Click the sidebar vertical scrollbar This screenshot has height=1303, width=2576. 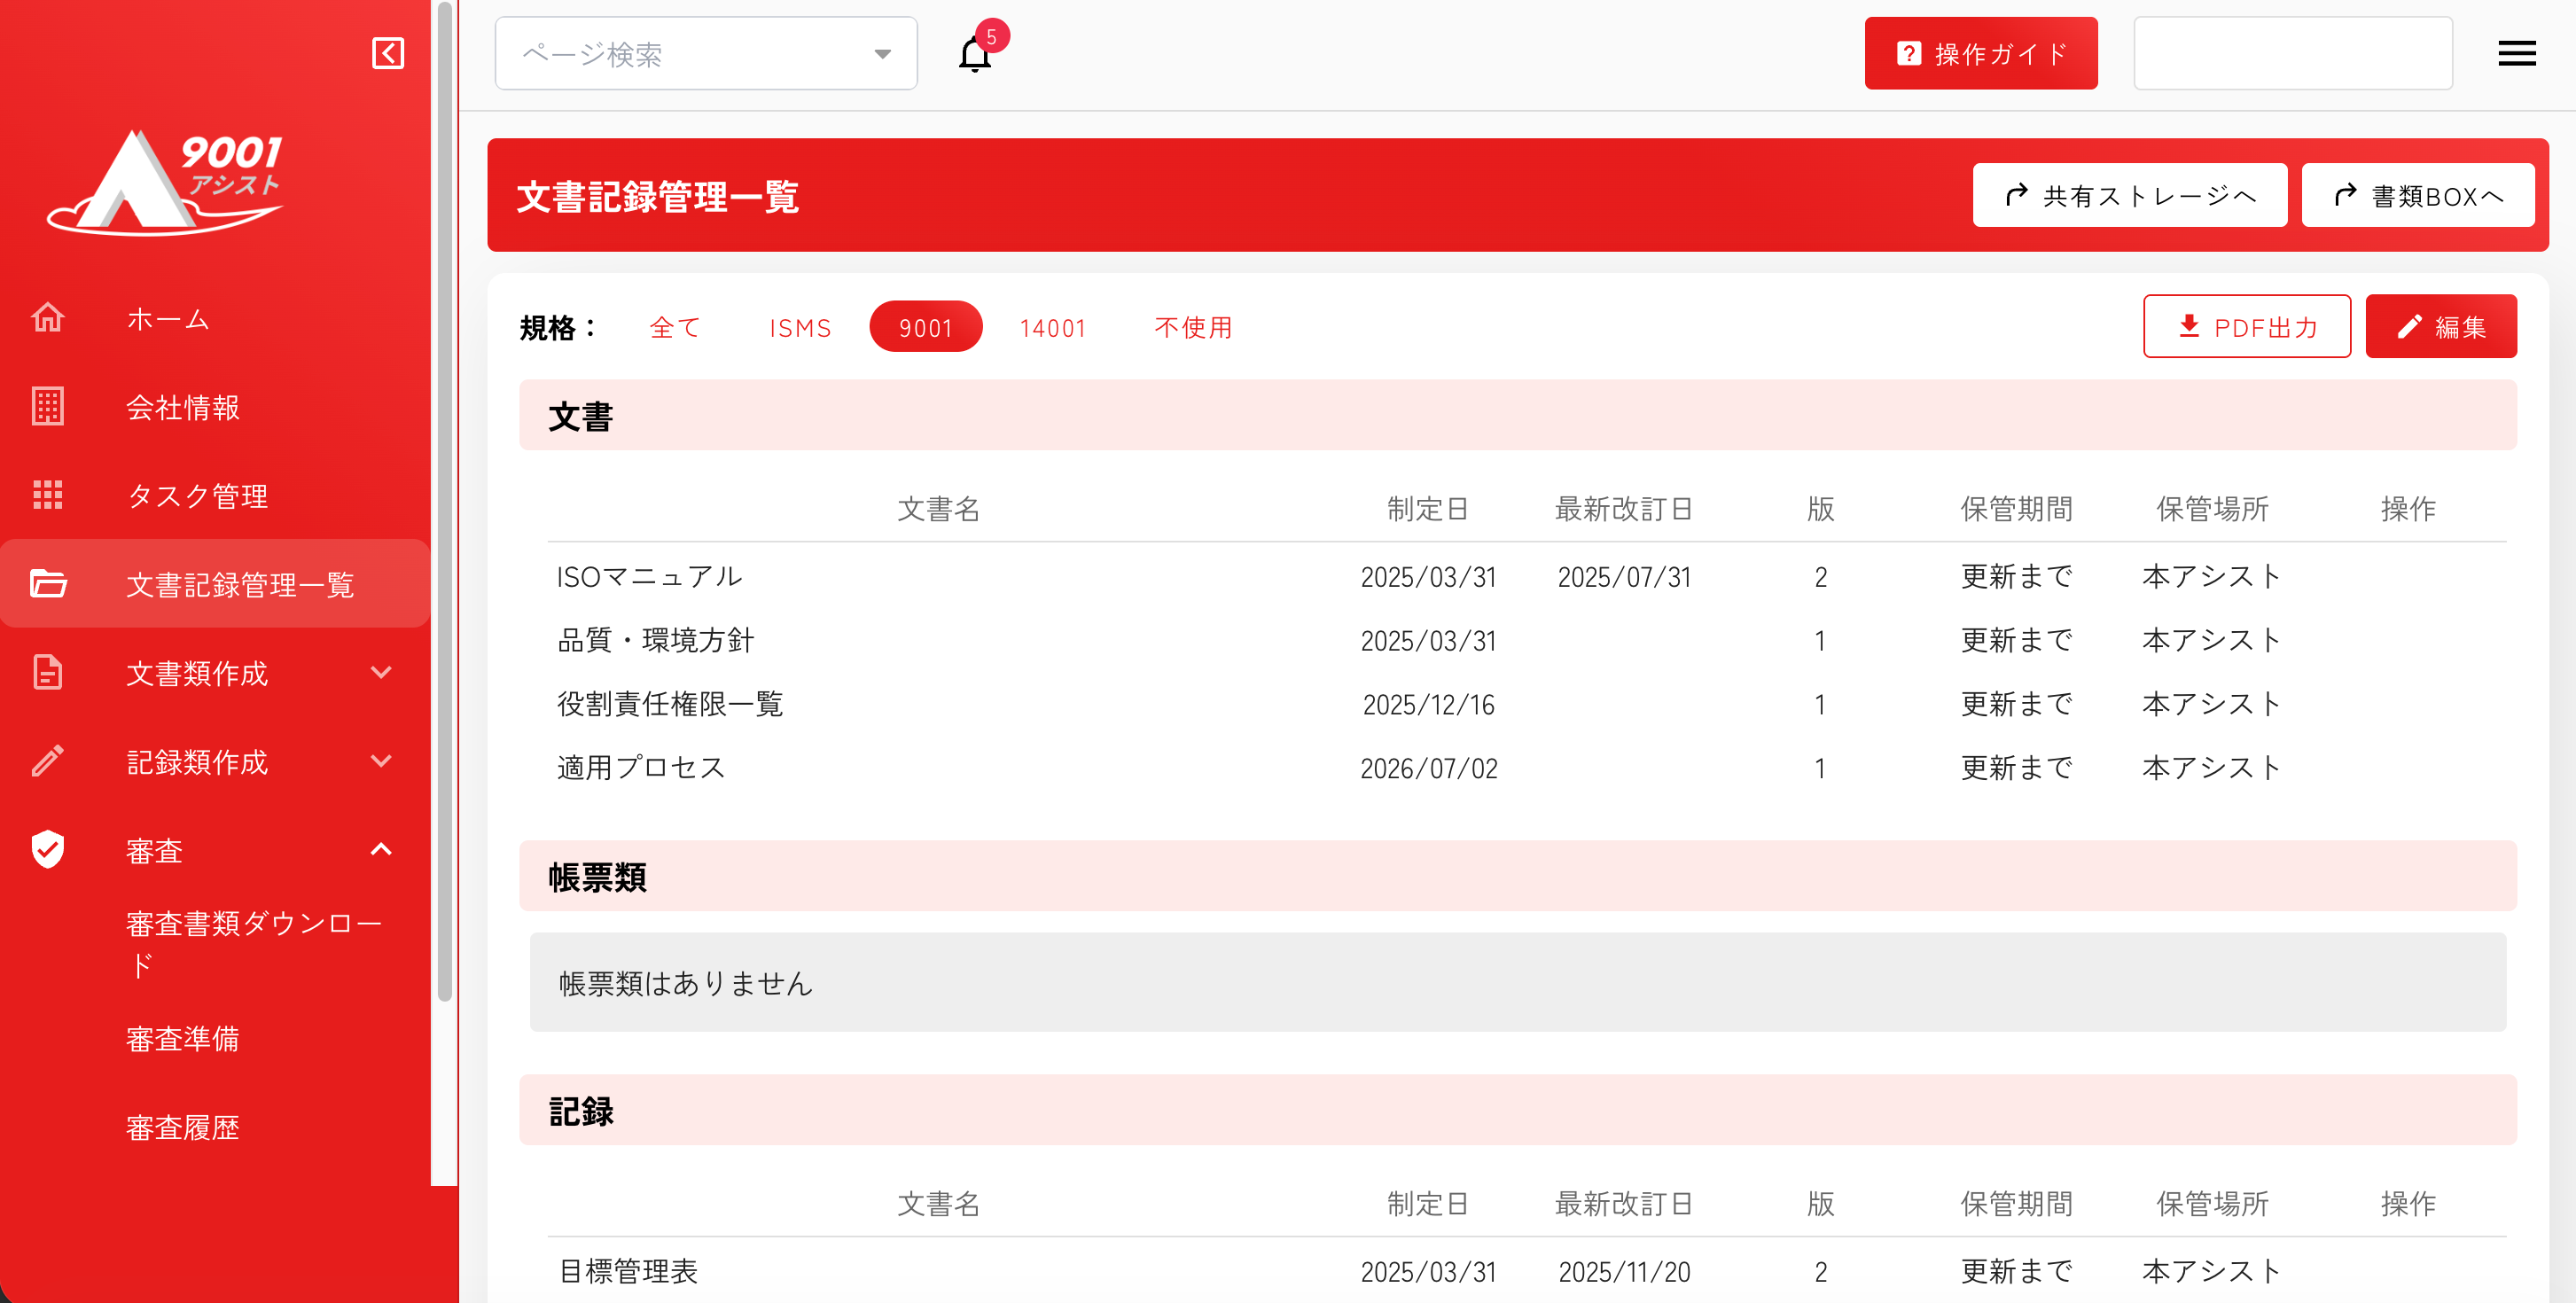445,500
